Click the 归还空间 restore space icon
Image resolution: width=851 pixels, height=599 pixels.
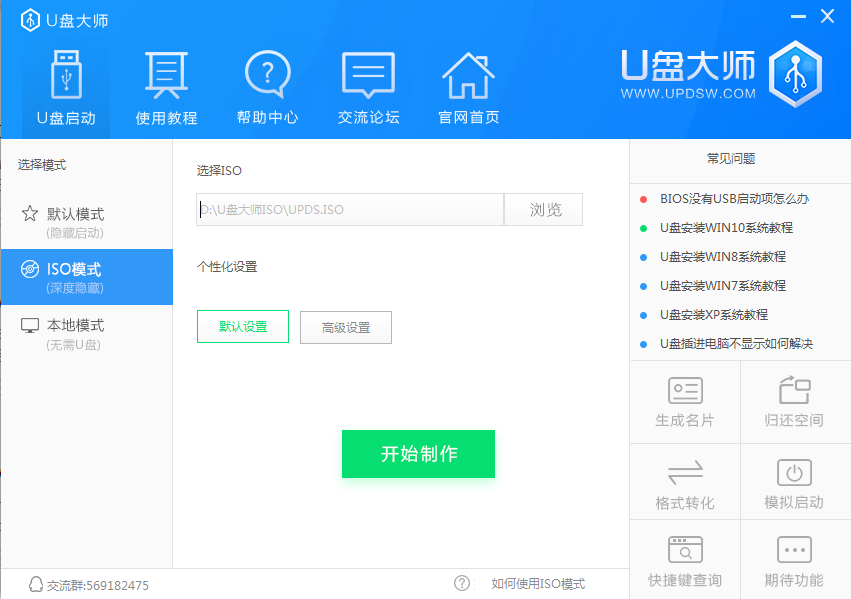coord(794,402)
